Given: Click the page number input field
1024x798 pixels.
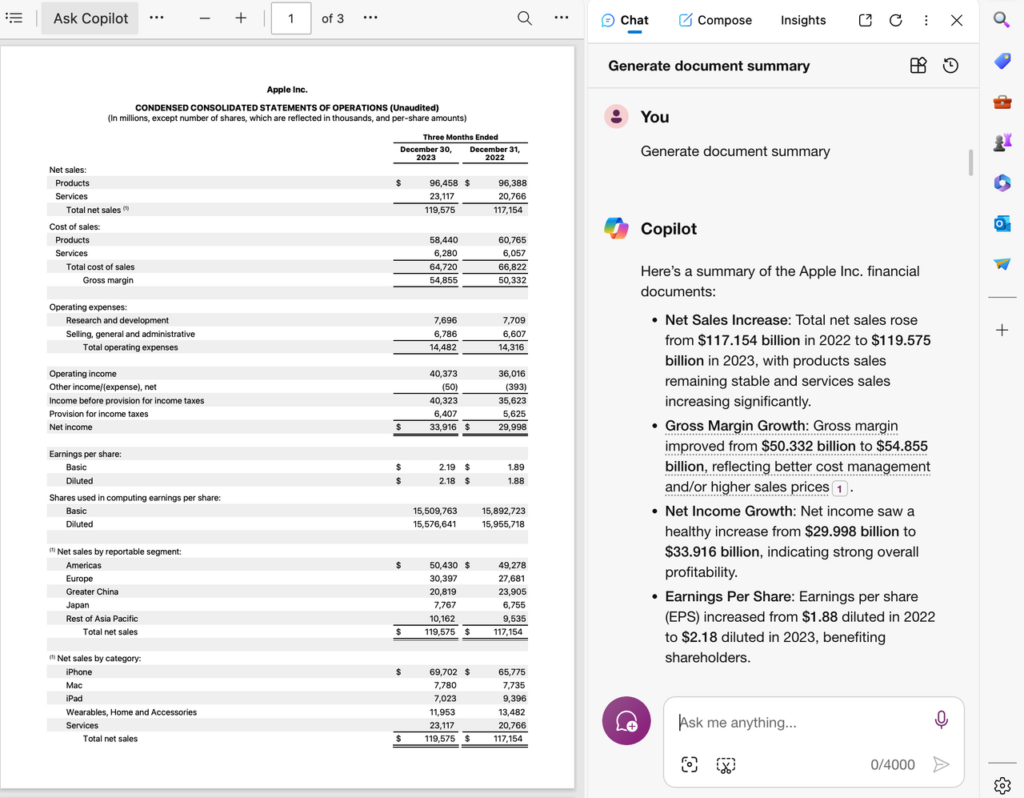Looking at the screenshot, I should (291, 18).
